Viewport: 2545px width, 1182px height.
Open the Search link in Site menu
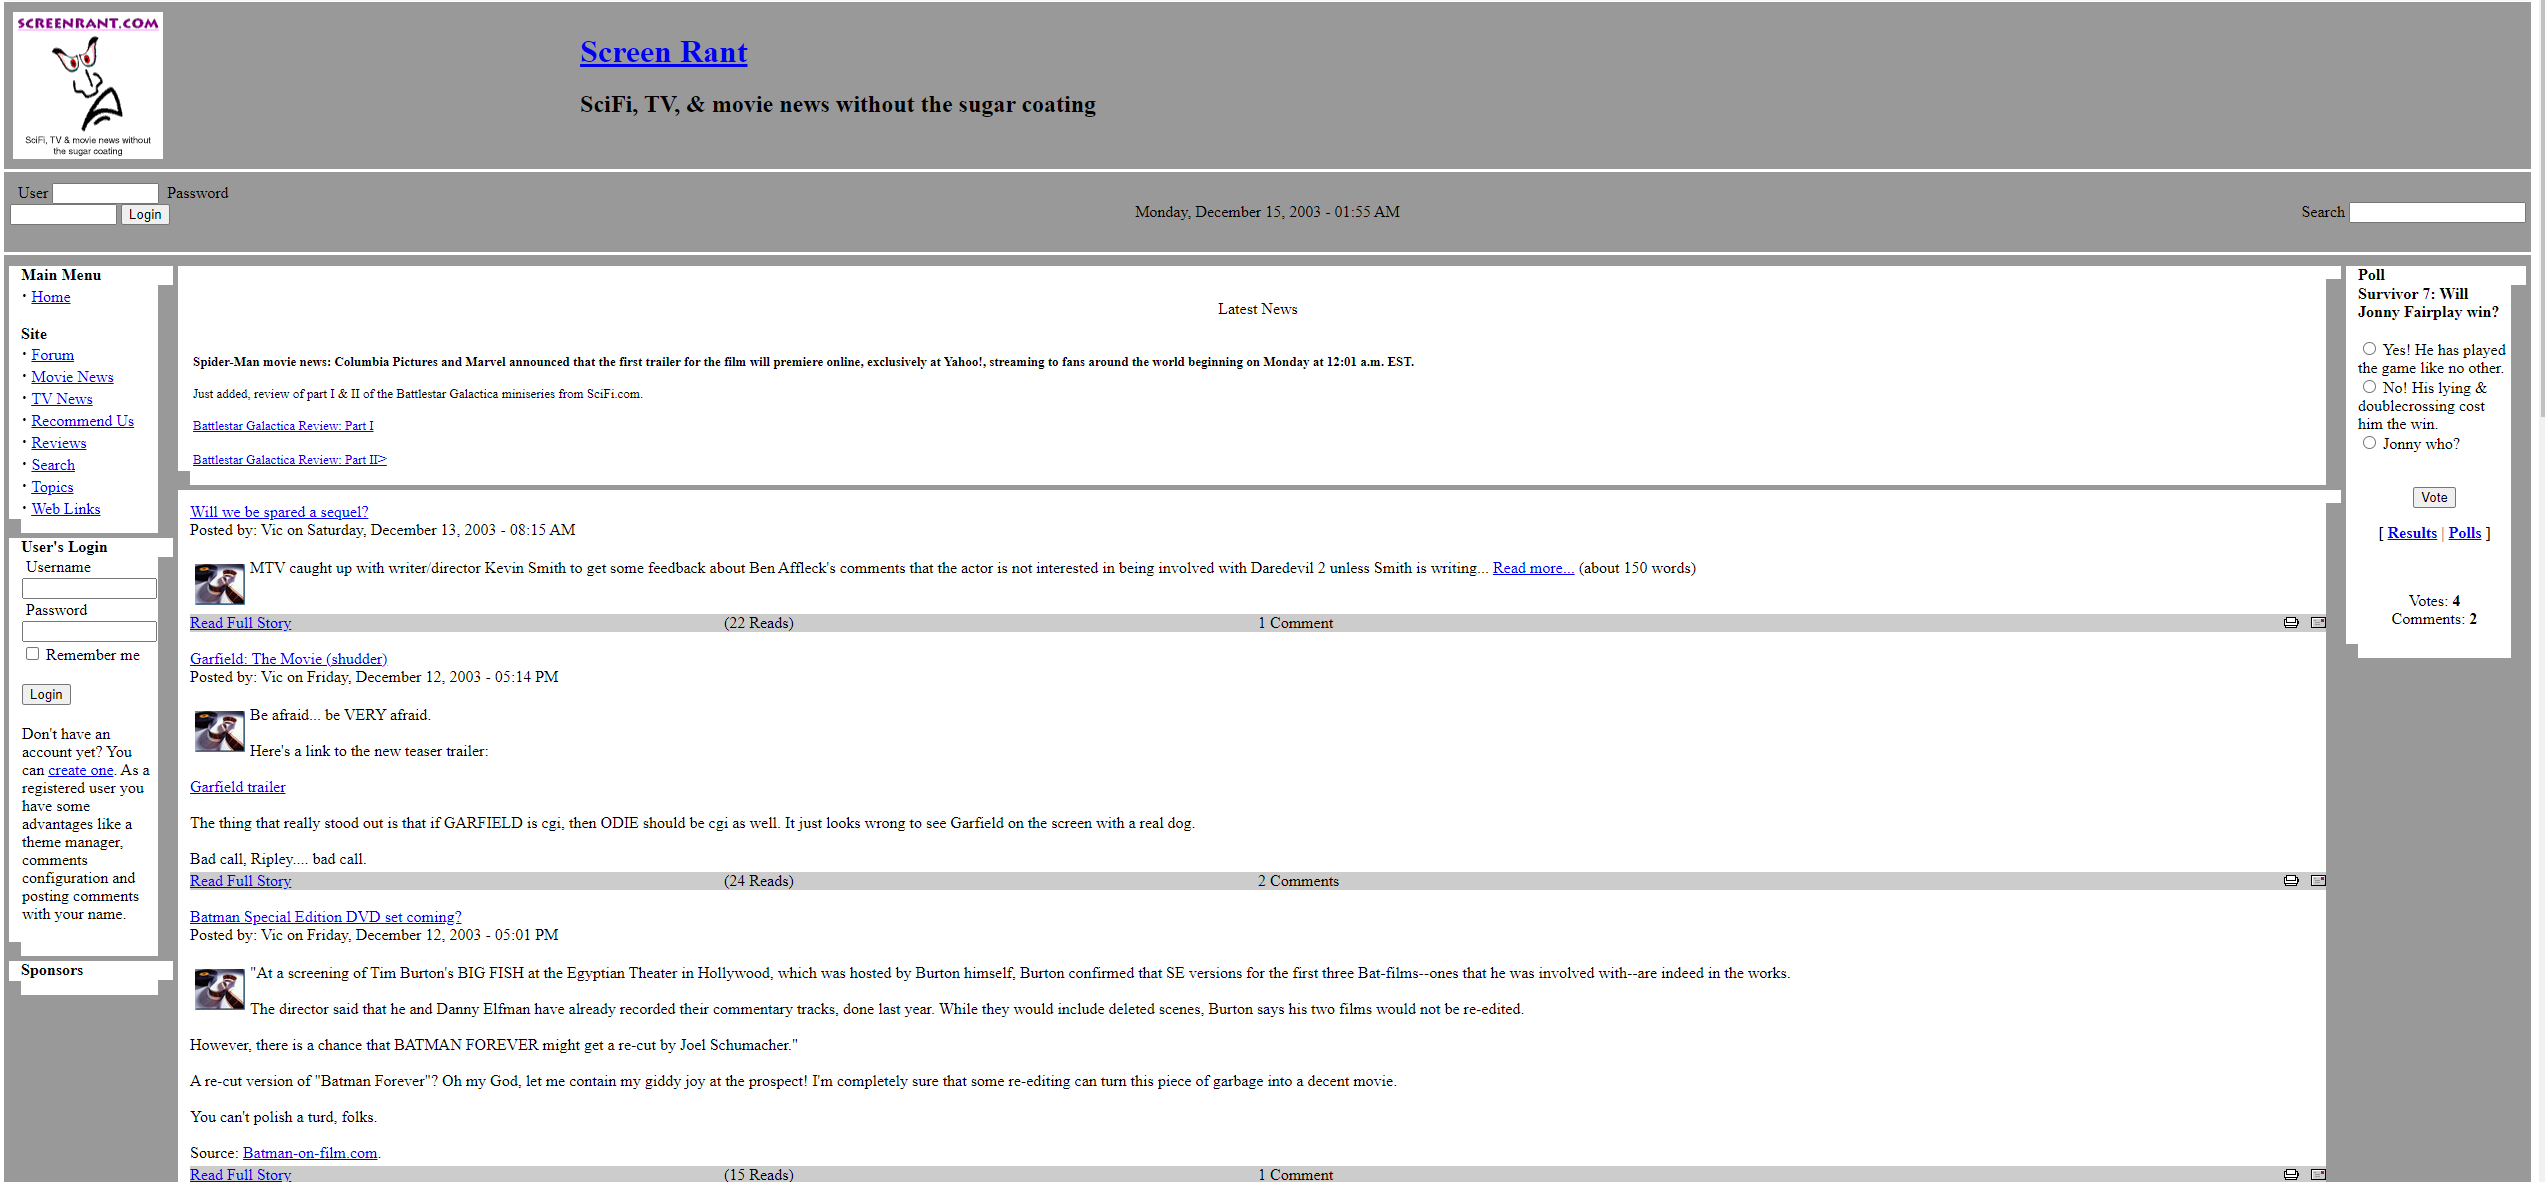53,465
